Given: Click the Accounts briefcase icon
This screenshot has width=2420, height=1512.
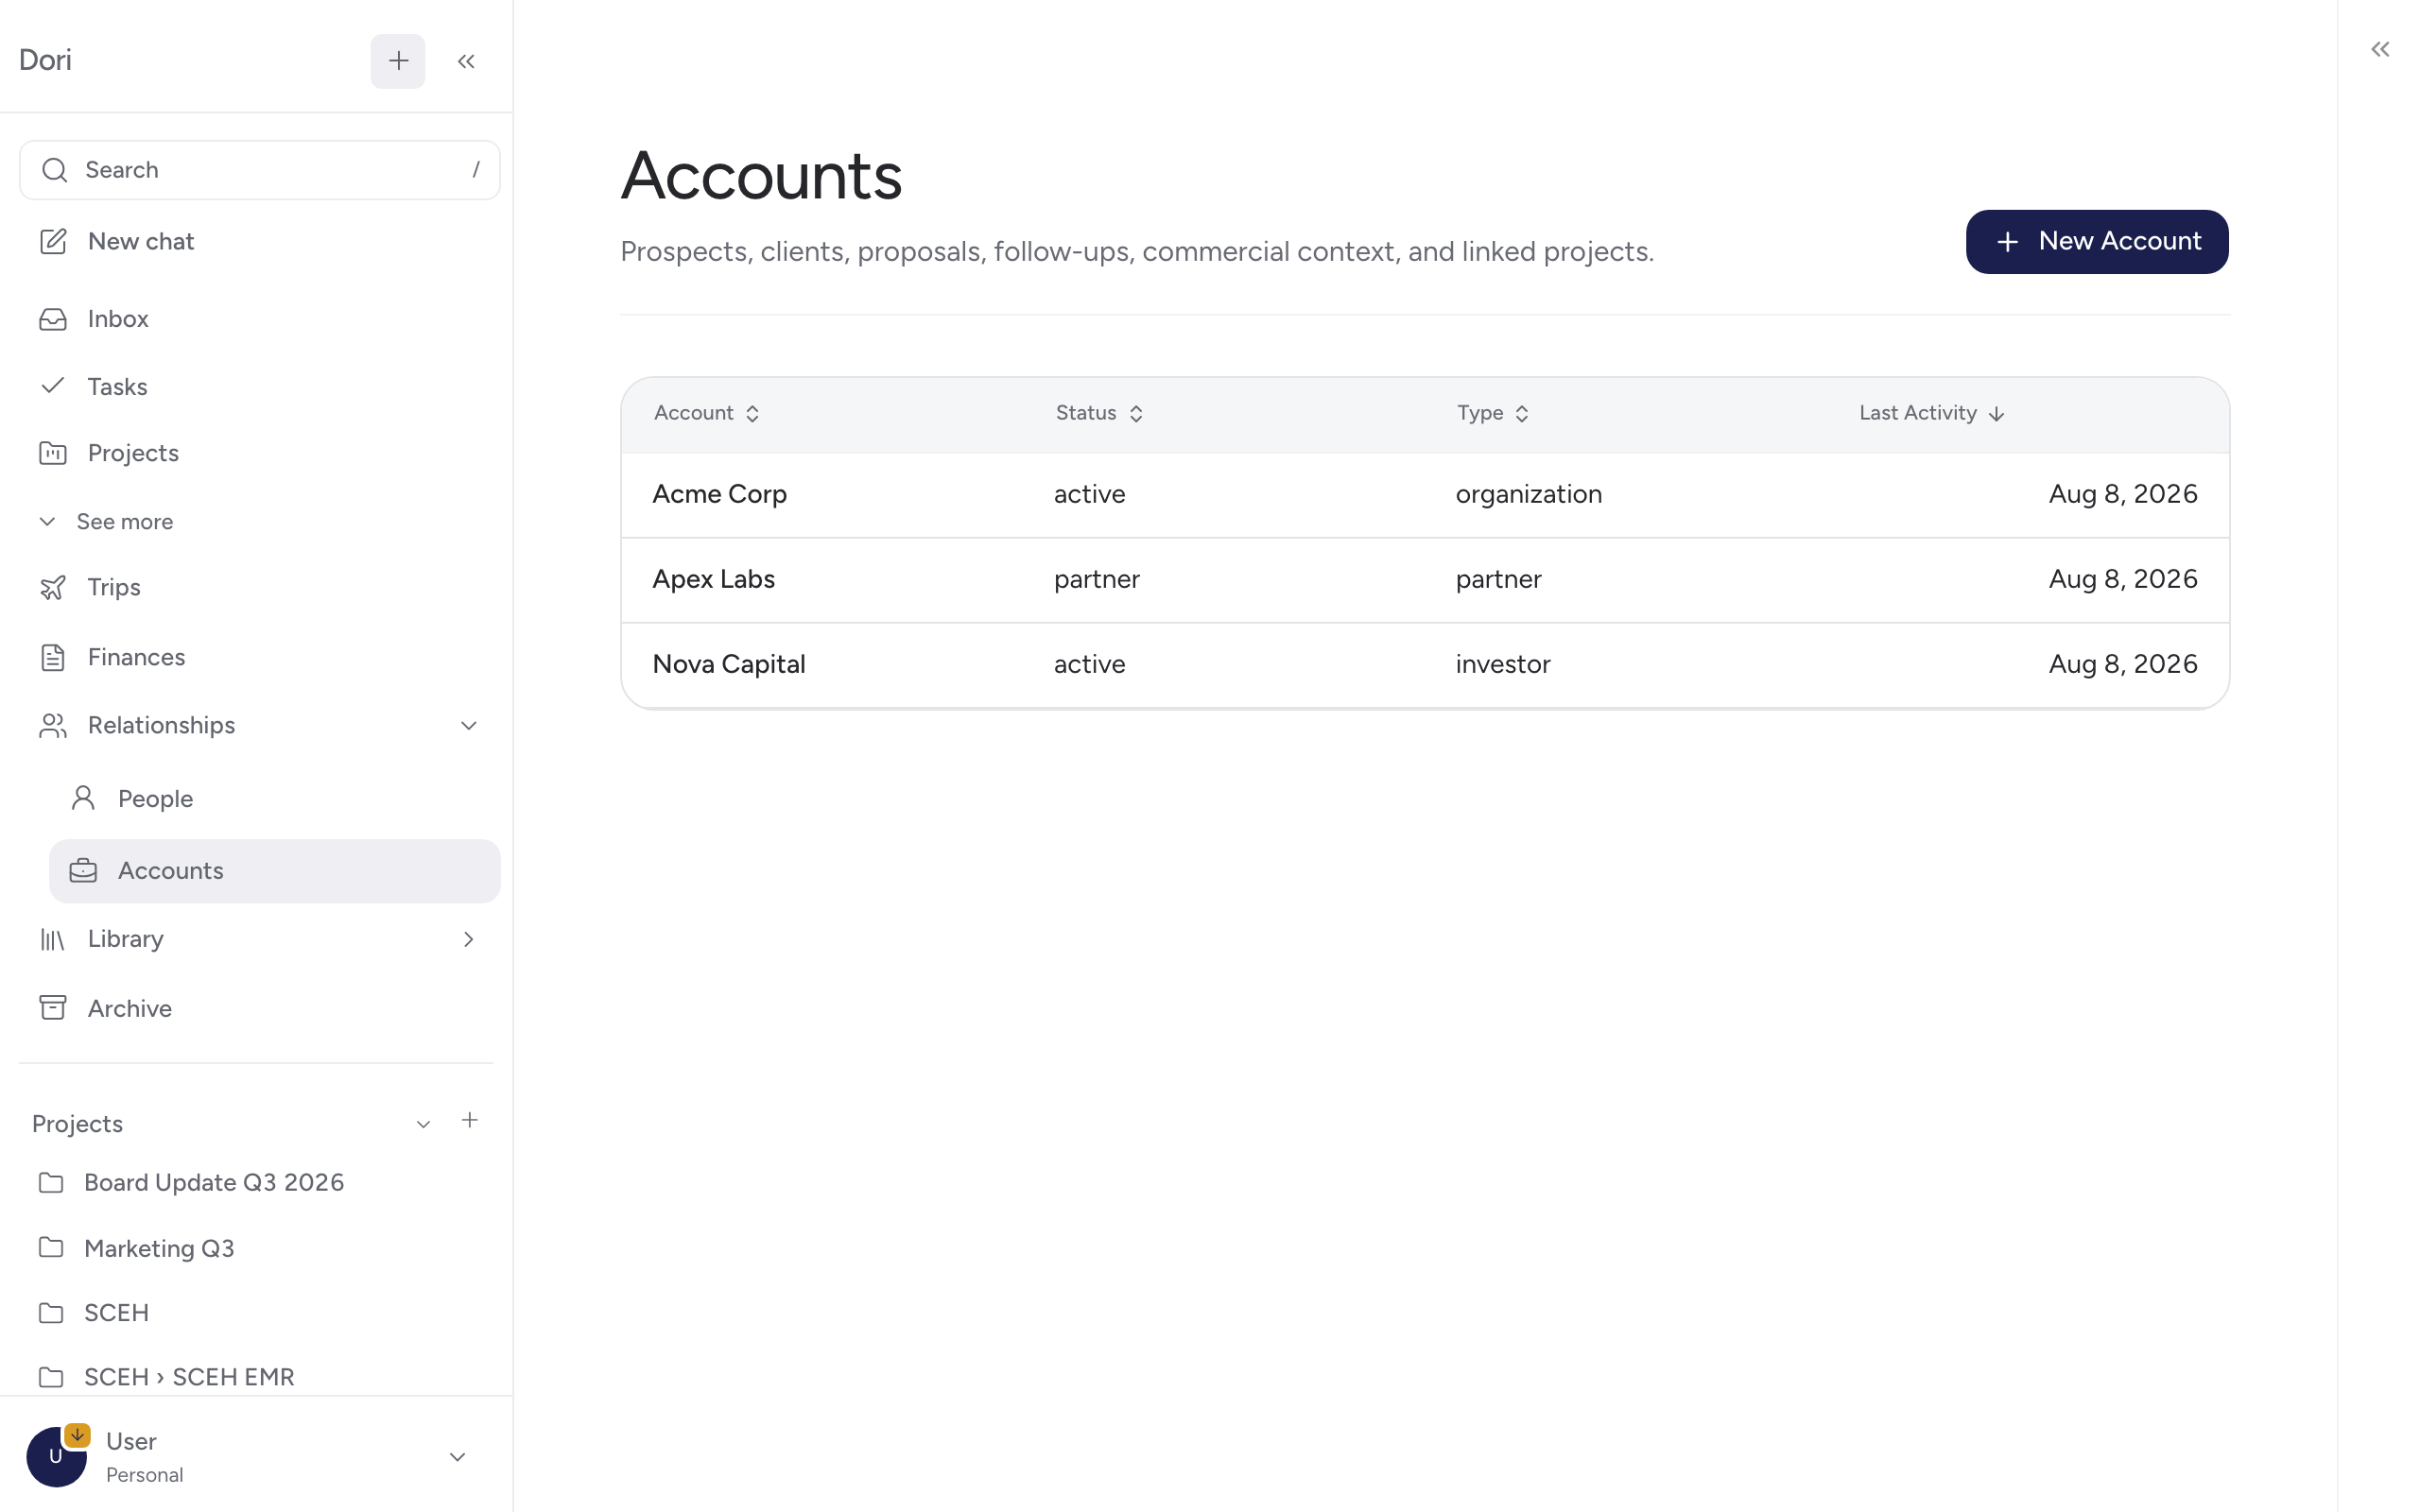Looking at the screenshot, I should (83, 871).
